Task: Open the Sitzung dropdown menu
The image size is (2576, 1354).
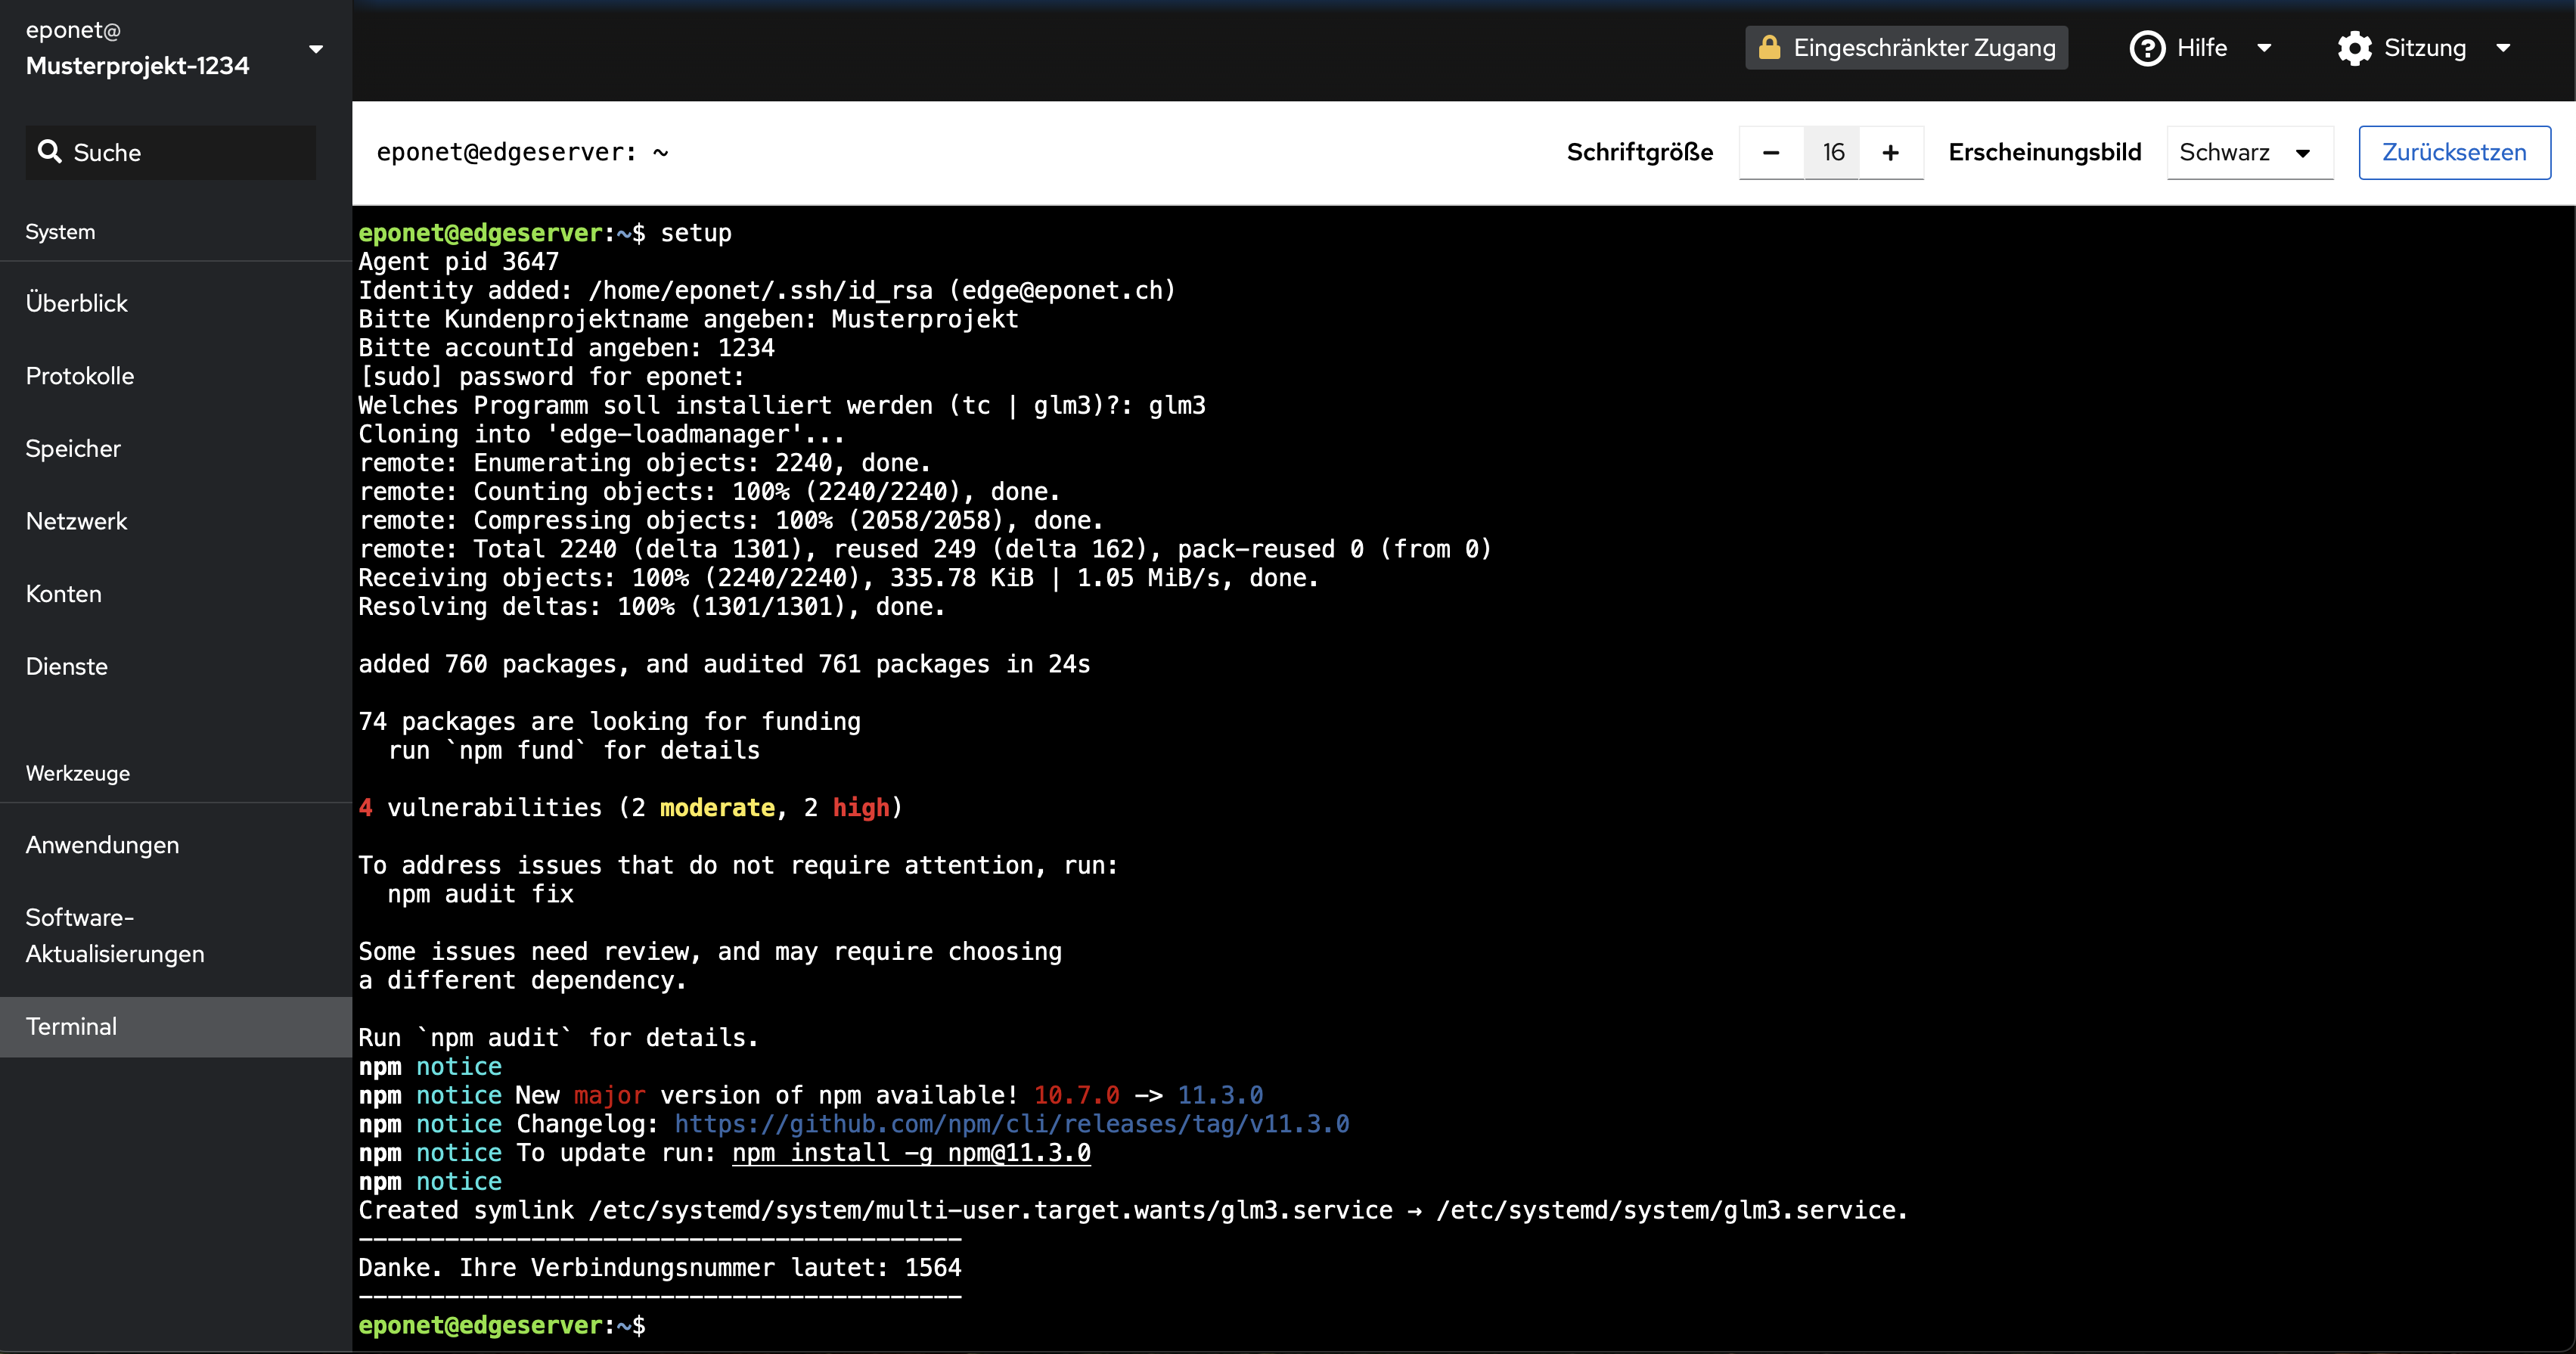Action: (x=2503, y=48)
